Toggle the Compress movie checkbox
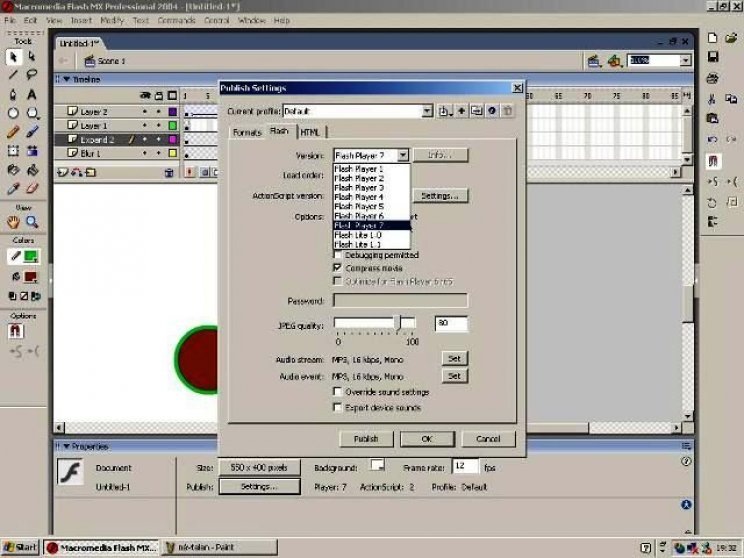 pos(337,268)
